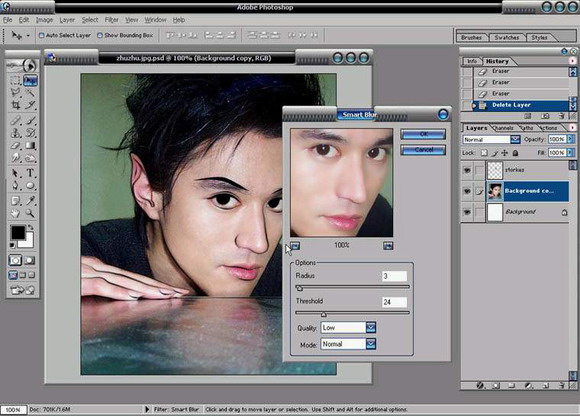580x416 pixels.
Task: Open the Mode dropdown in Smart Blur
Action: 371,344
